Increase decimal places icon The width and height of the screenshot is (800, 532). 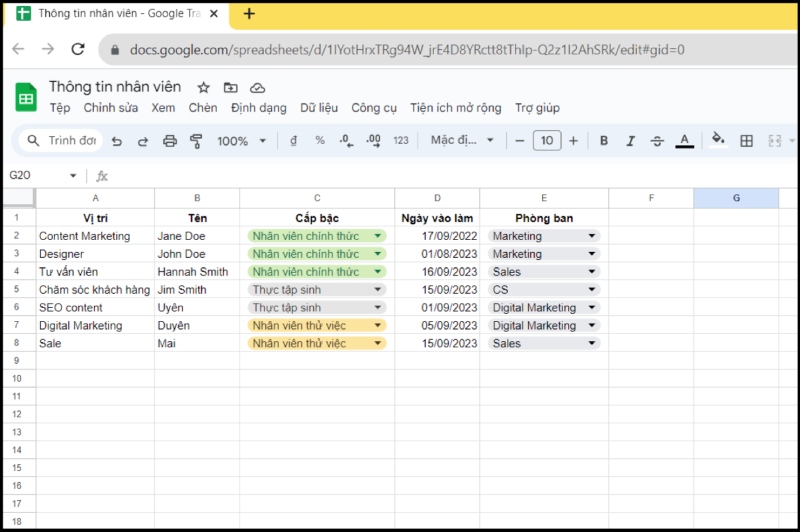point(373,141)
